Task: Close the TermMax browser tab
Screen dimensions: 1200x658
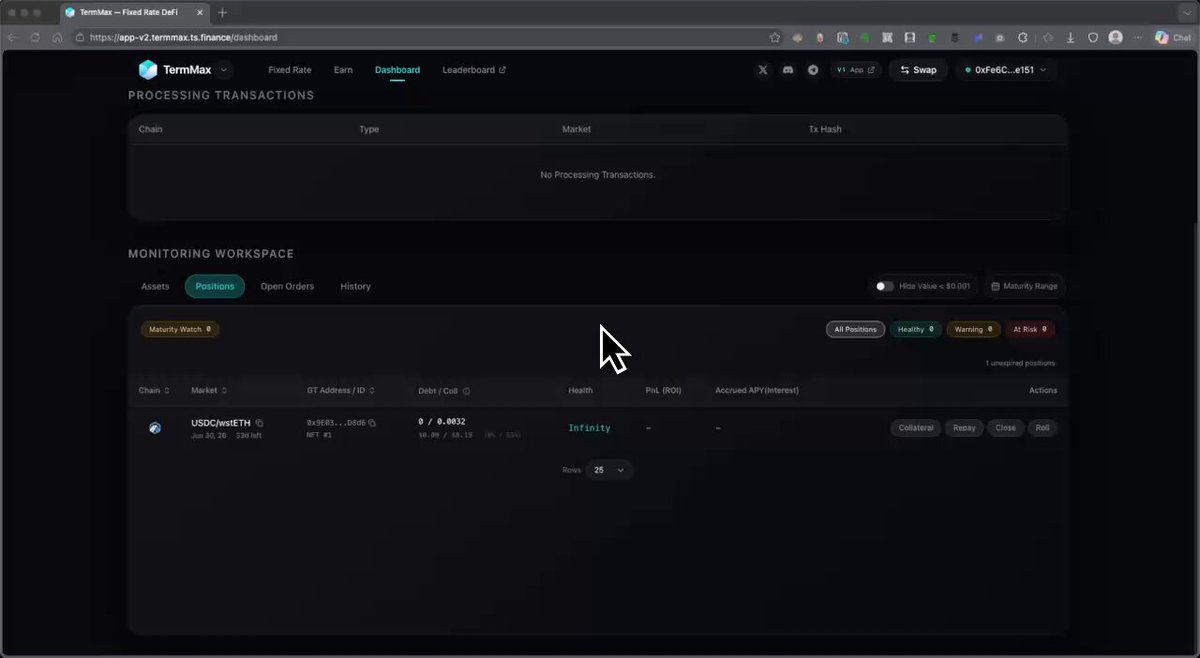Action: tap(200, 12)
